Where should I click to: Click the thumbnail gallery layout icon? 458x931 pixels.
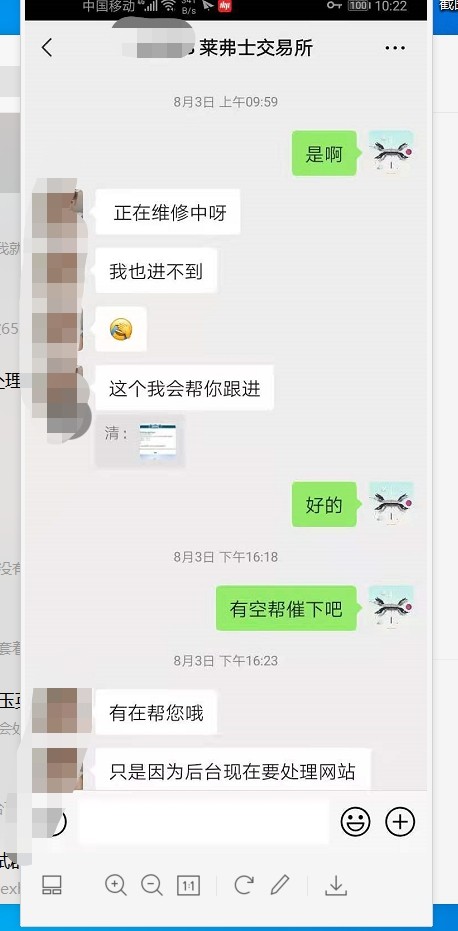point(52,885)
